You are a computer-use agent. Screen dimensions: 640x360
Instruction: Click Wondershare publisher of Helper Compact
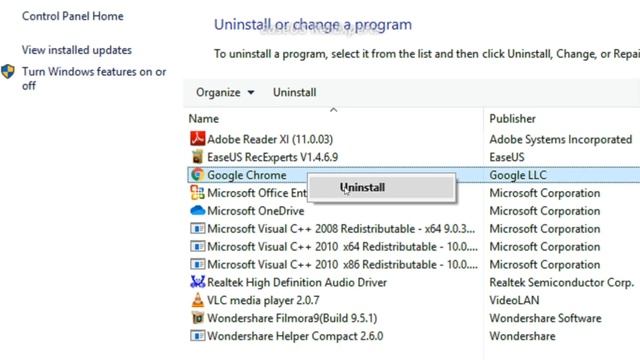tap(522, 336)
